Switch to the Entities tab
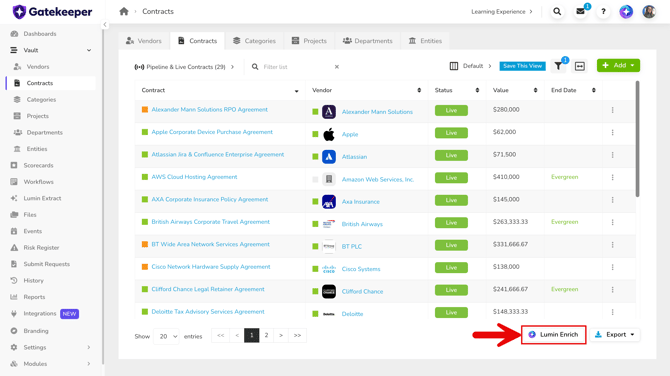The height and width of the screenshot is (376, 670). tap(425, 41)
